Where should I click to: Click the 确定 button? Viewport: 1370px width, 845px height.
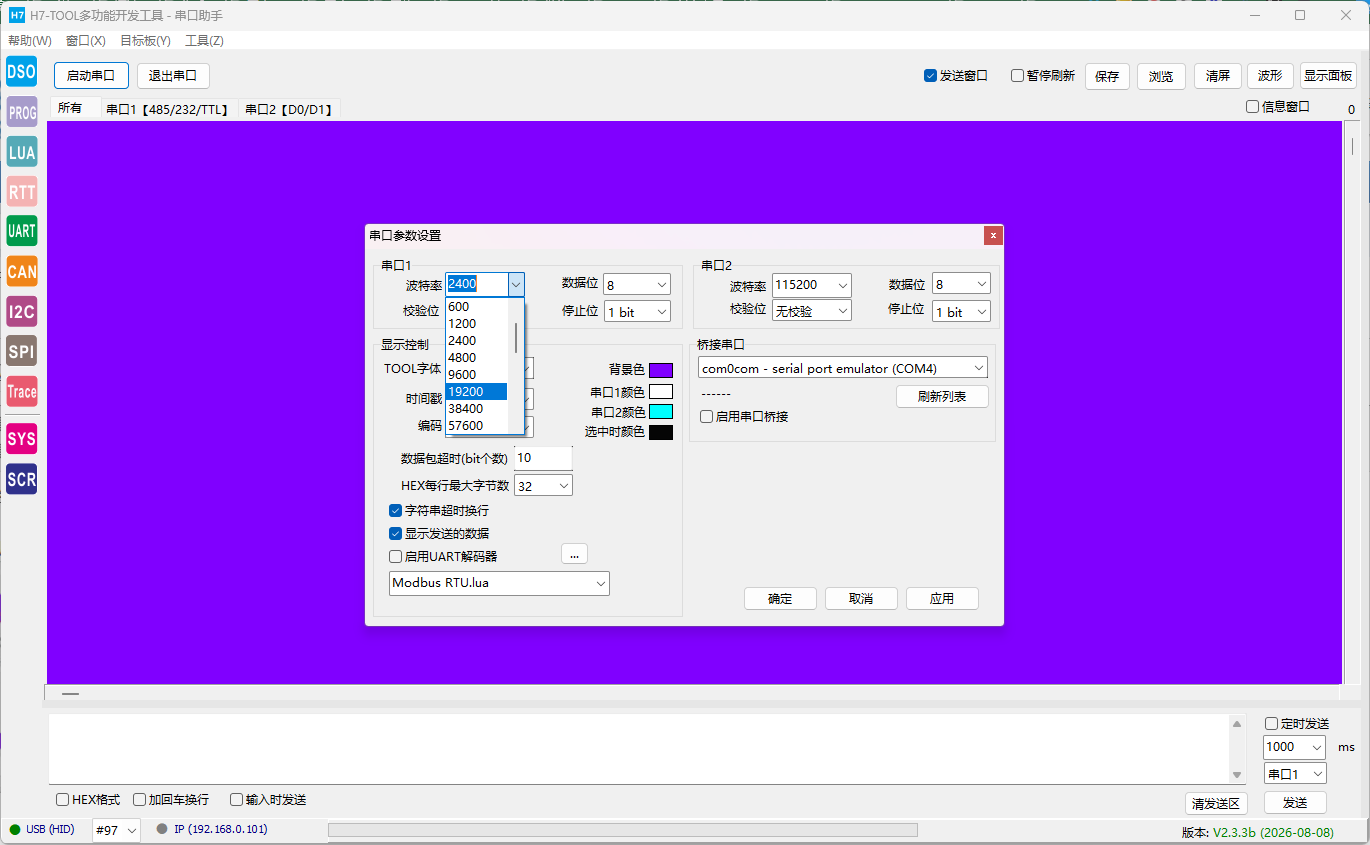coord(780,598)
